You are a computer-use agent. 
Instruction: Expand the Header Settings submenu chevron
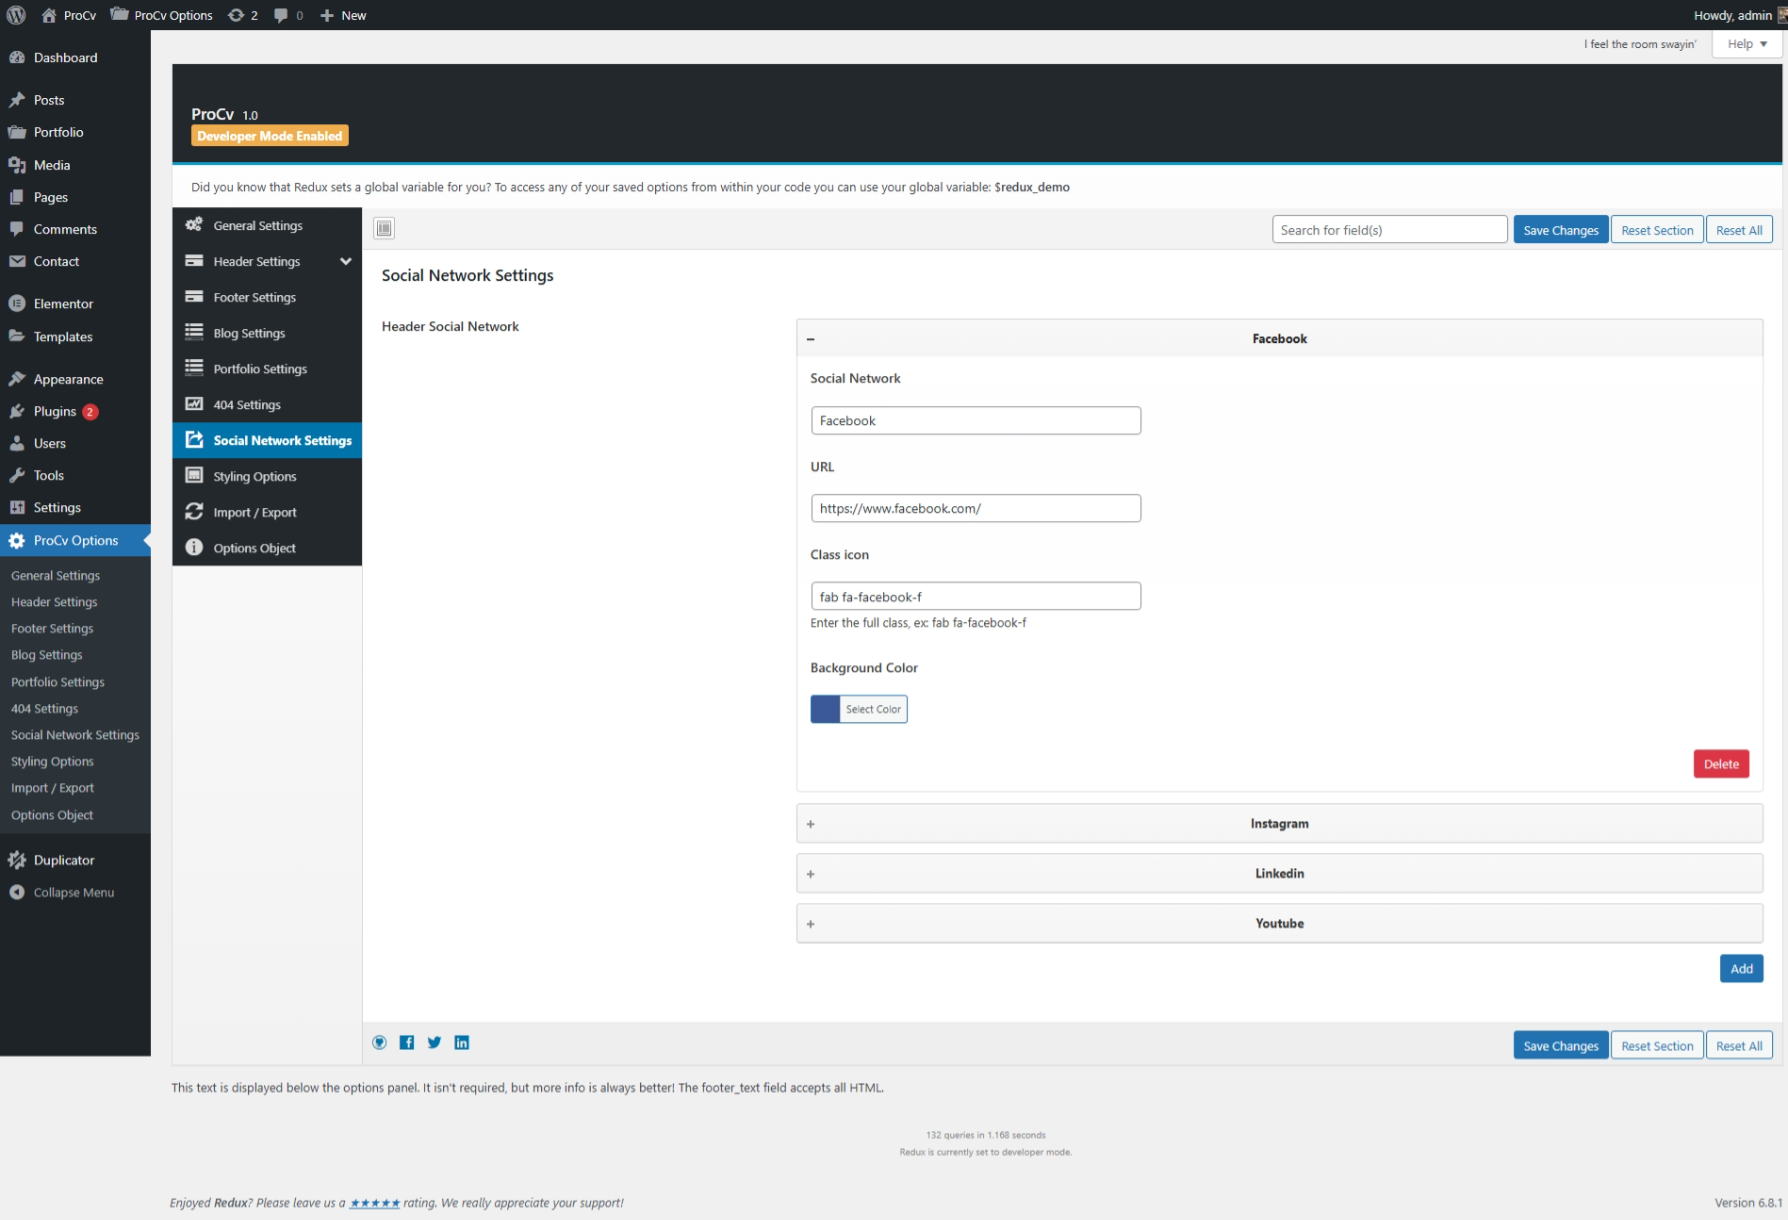(x=346, y=261)
